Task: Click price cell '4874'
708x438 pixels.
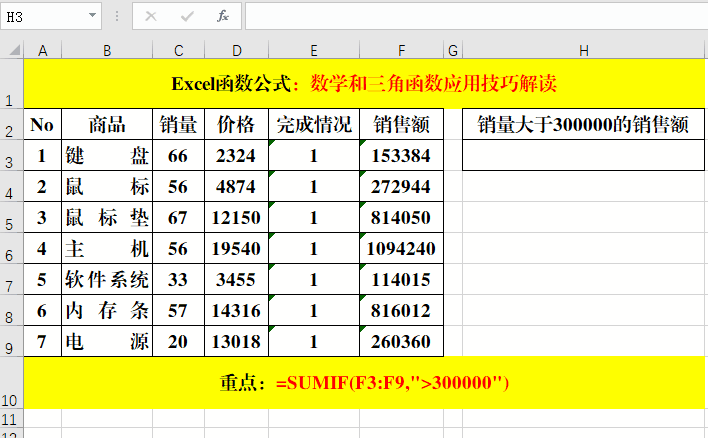Action: 237,186
